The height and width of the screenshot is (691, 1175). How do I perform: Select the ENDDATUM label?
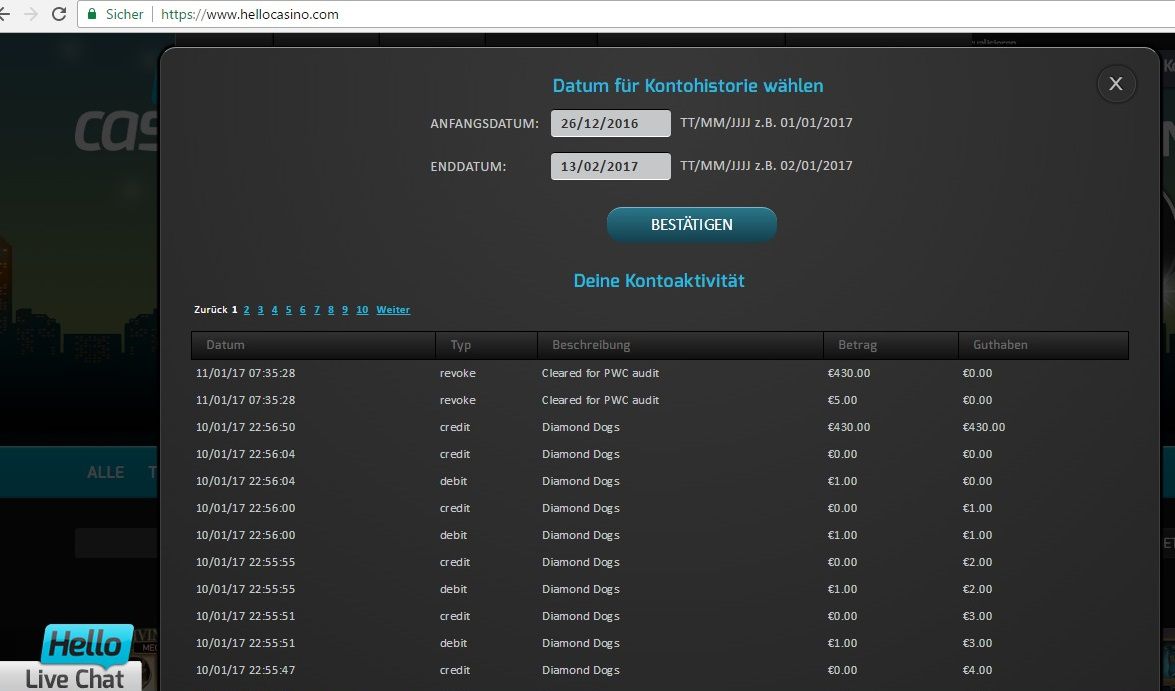pos(468,166)
